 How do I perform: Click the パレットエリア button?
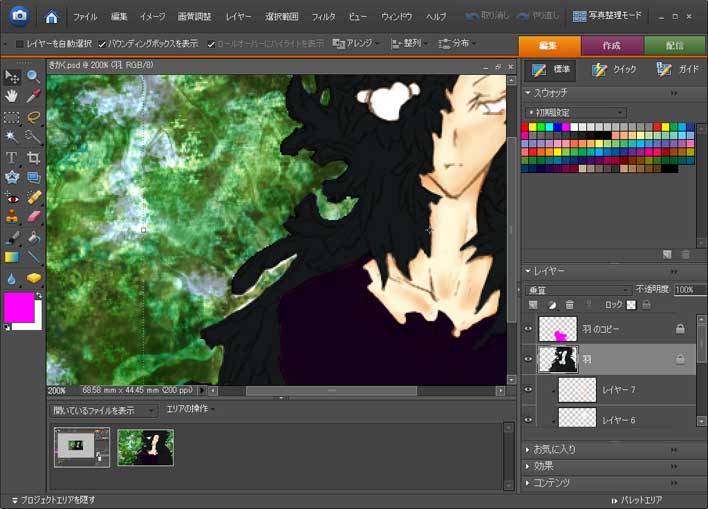tap(637, 500)
